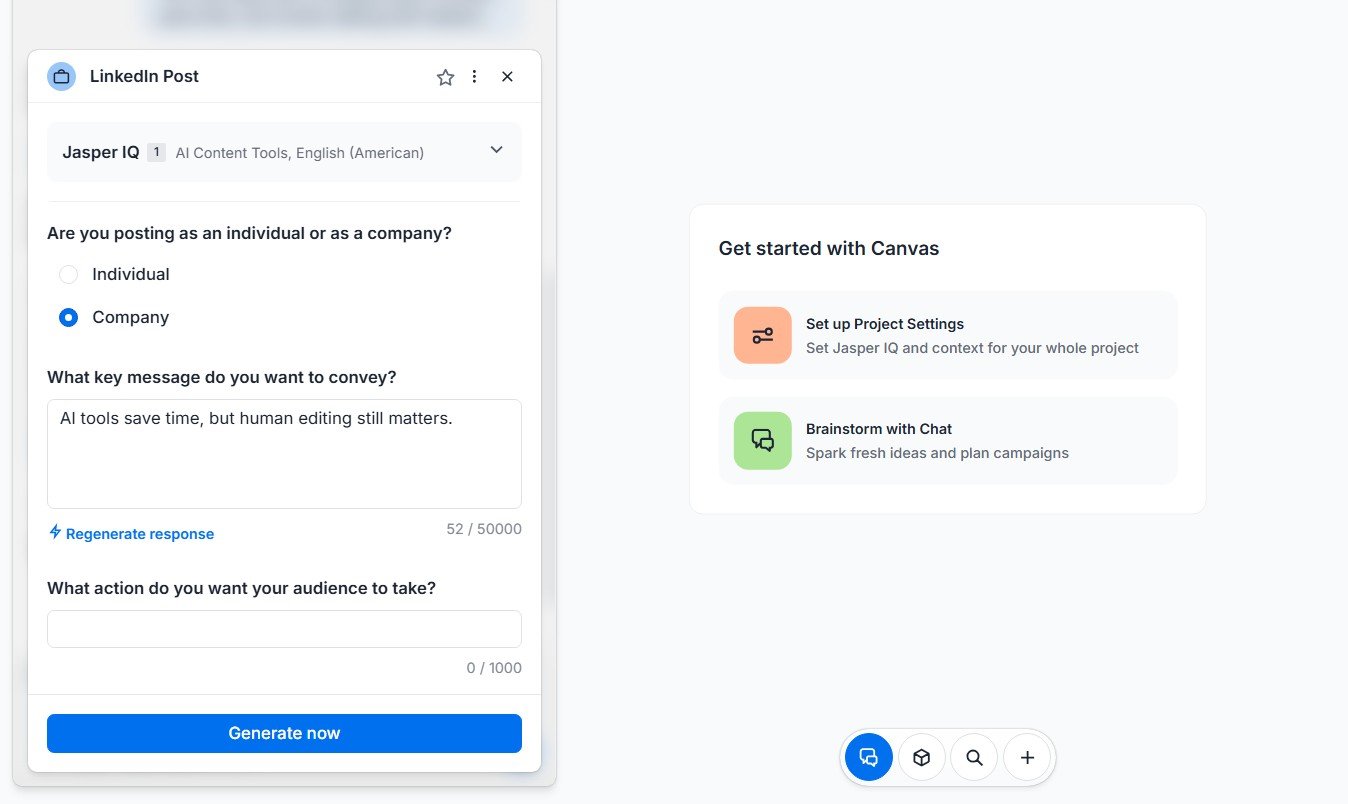Click the 52 / 50000 character counter
This screenshot has height=804, width=1348.
[484, 529]
